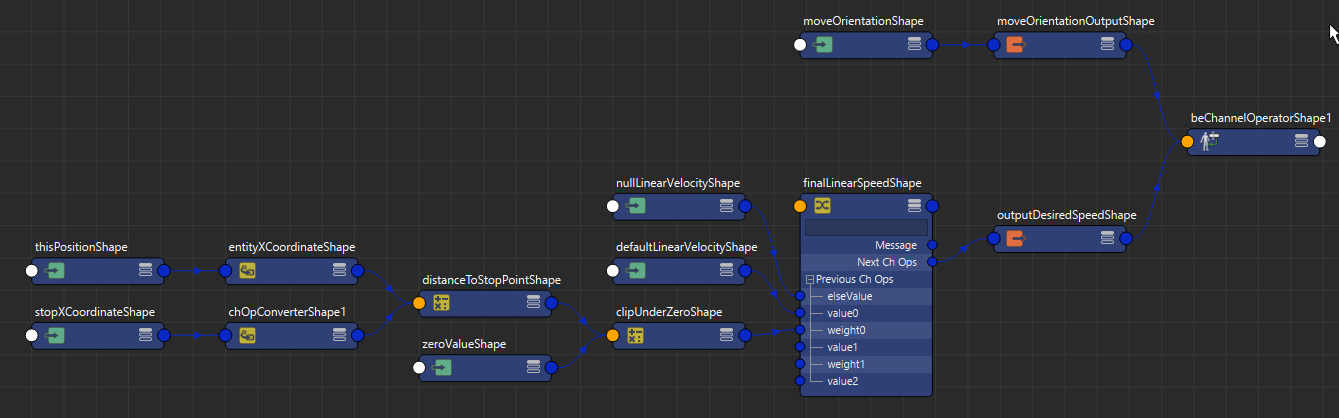The image size is (1339, 418).
Task: Click the yellow icon on chOpConverterShape1 node
Action: pos(249,335)
